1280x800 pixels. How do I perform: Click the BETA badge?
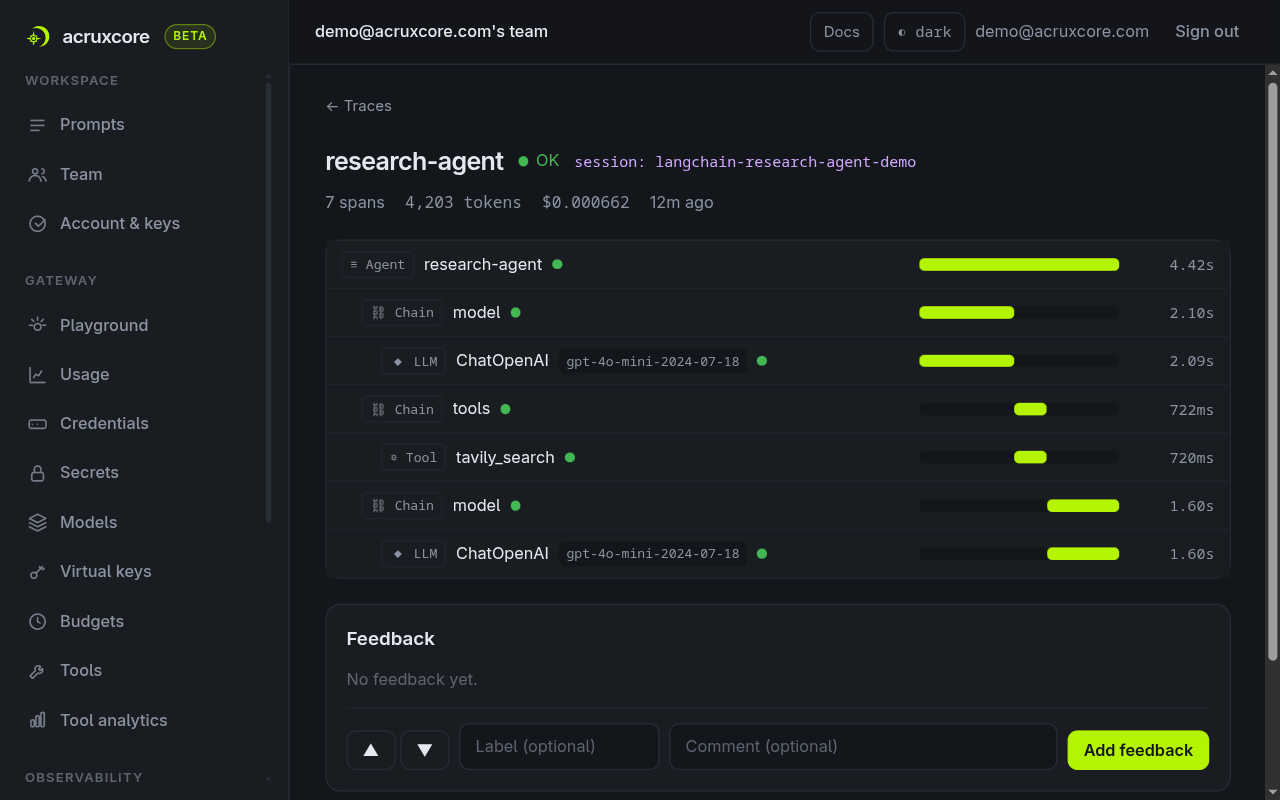tap(190, 37)
